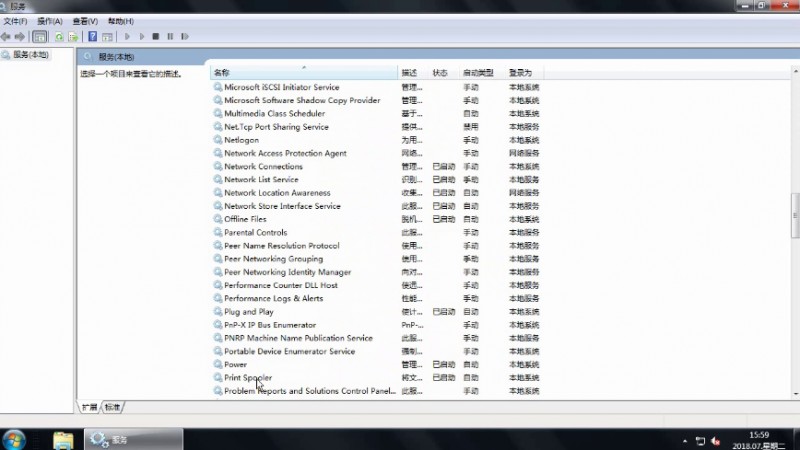Screen dimensions: 800x450
Task: Select Performance Counter DLL Host service
Action: point(281,285)
